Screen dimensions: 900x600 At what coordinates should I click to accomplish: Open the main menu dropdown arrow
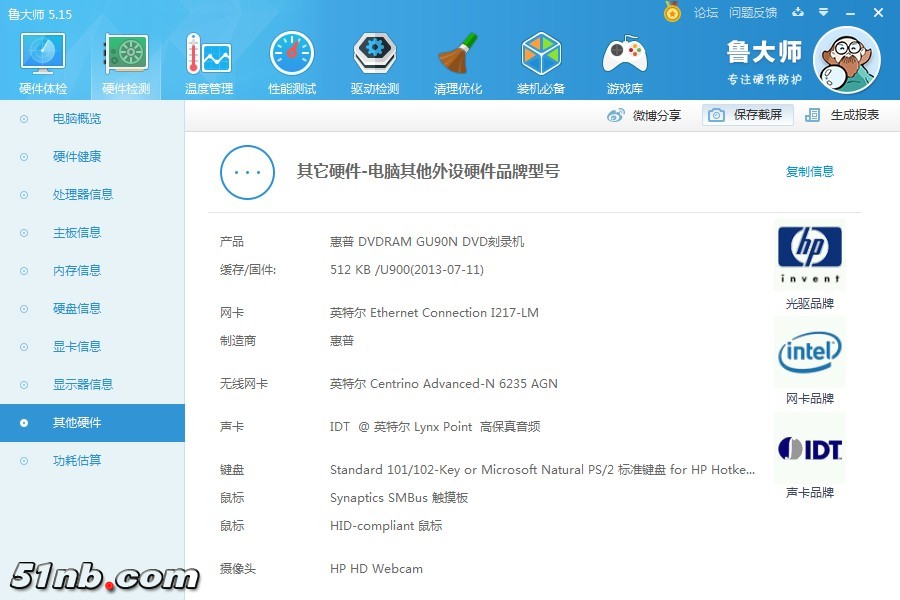coord(824,12)
